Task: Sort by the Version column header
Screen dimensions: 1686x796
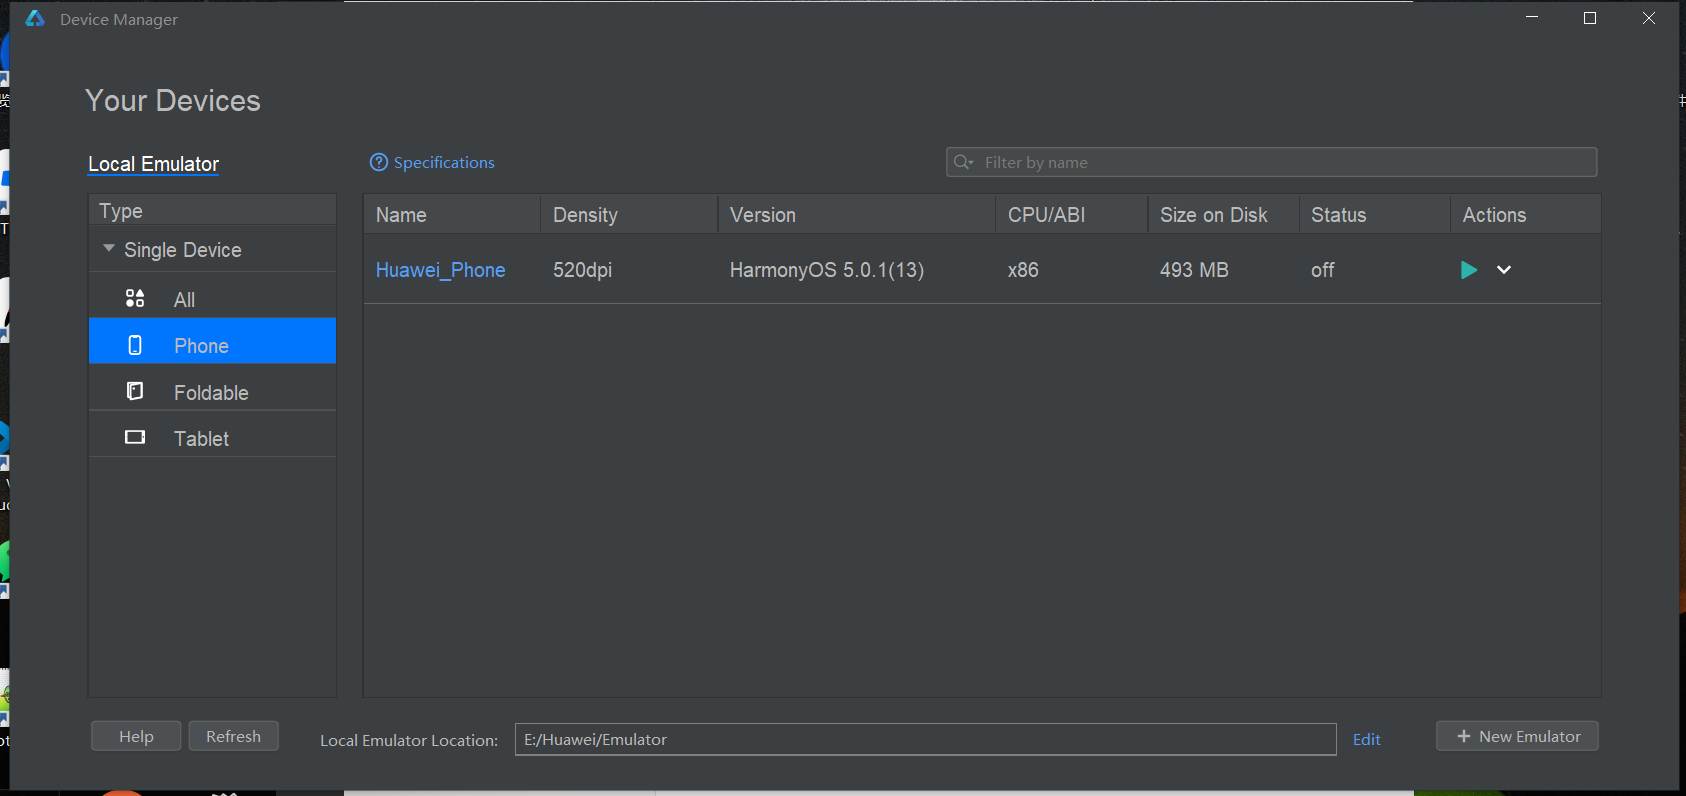Action: point(857,215)
